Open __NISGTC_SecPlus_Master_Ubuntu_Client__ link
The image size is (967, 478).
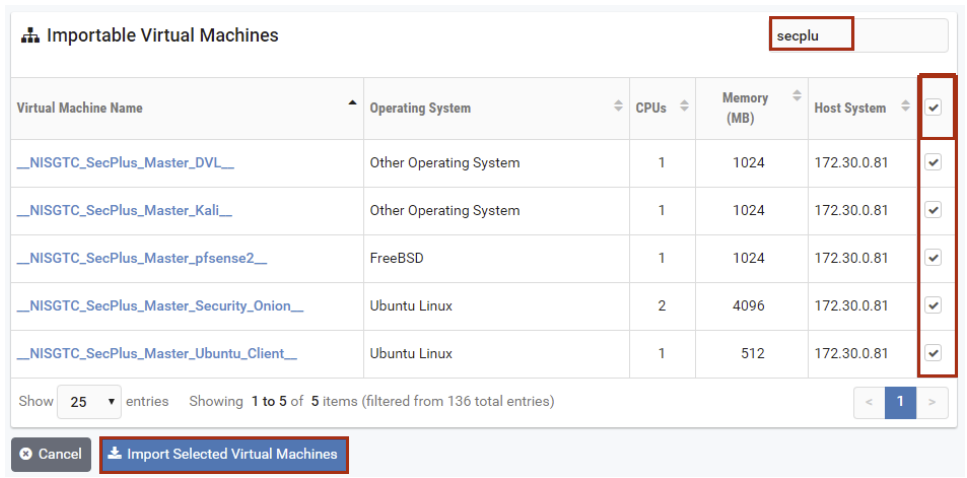point(157,353)
